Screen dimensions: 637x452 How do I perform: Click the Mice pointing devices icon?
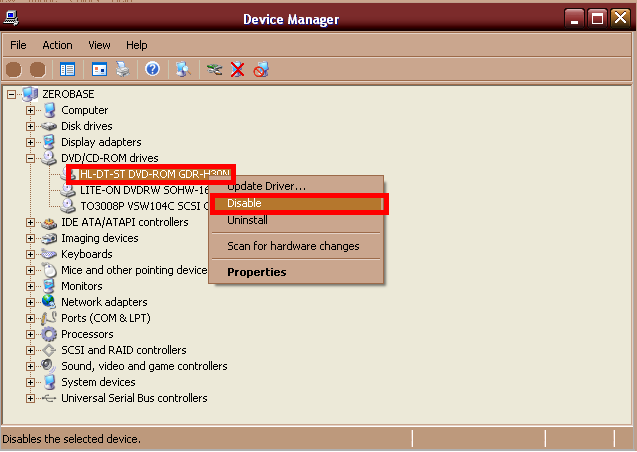(49, 270)
